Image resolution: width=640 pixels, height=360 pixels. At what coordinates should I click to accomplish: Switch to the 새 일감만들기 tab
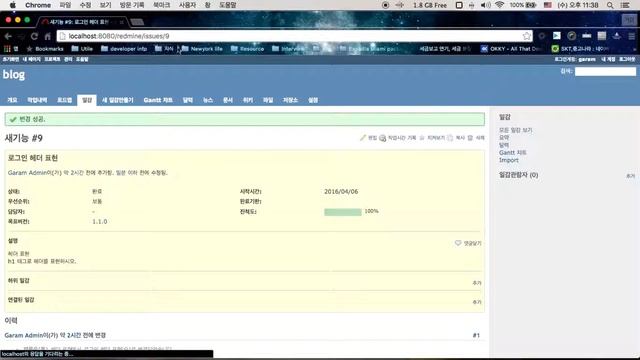[x=118, y=100]
